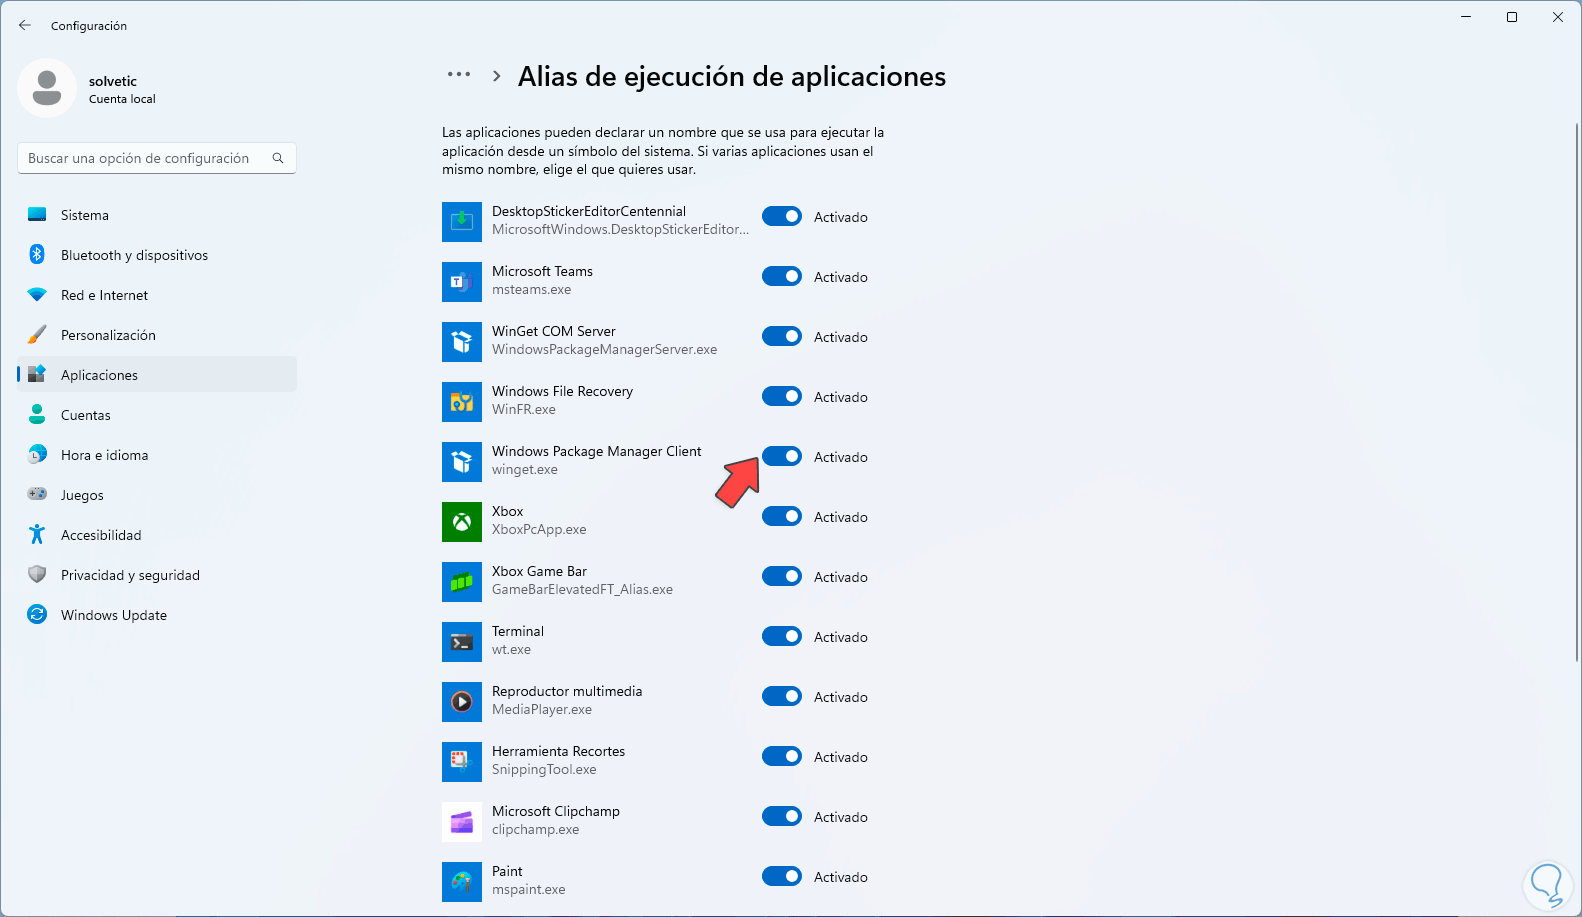Go back using the back arrow
This screenshot has height=917, width=1582.
(25, 26)
